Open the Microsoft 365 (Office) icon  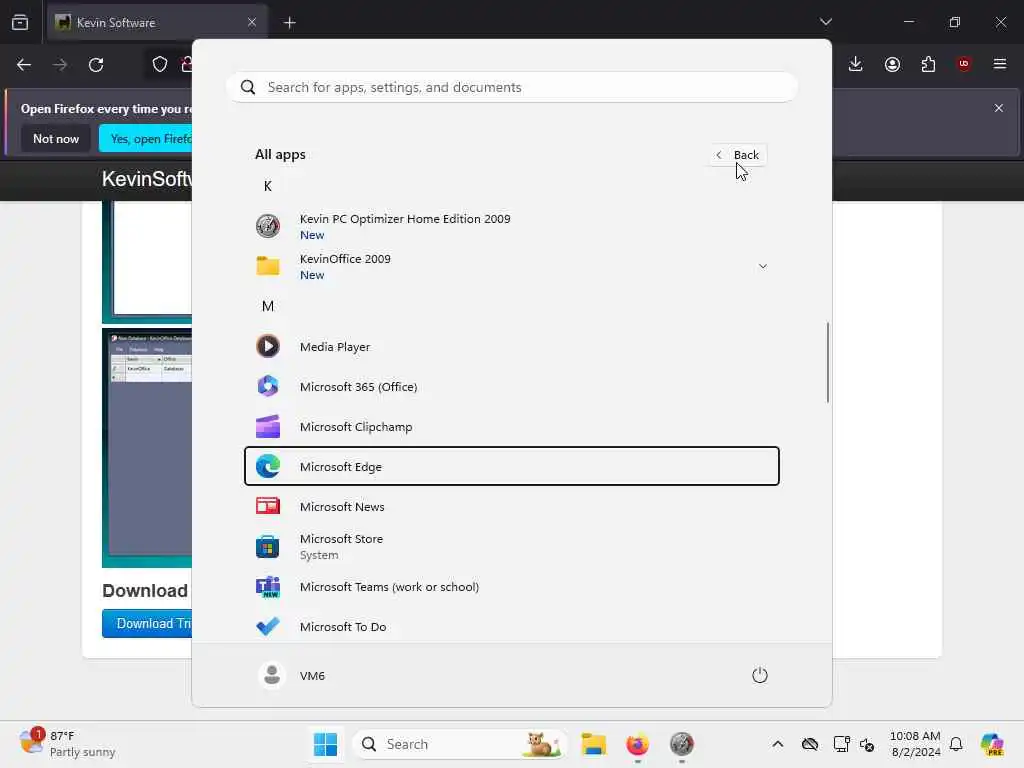(x=268, y=386)
